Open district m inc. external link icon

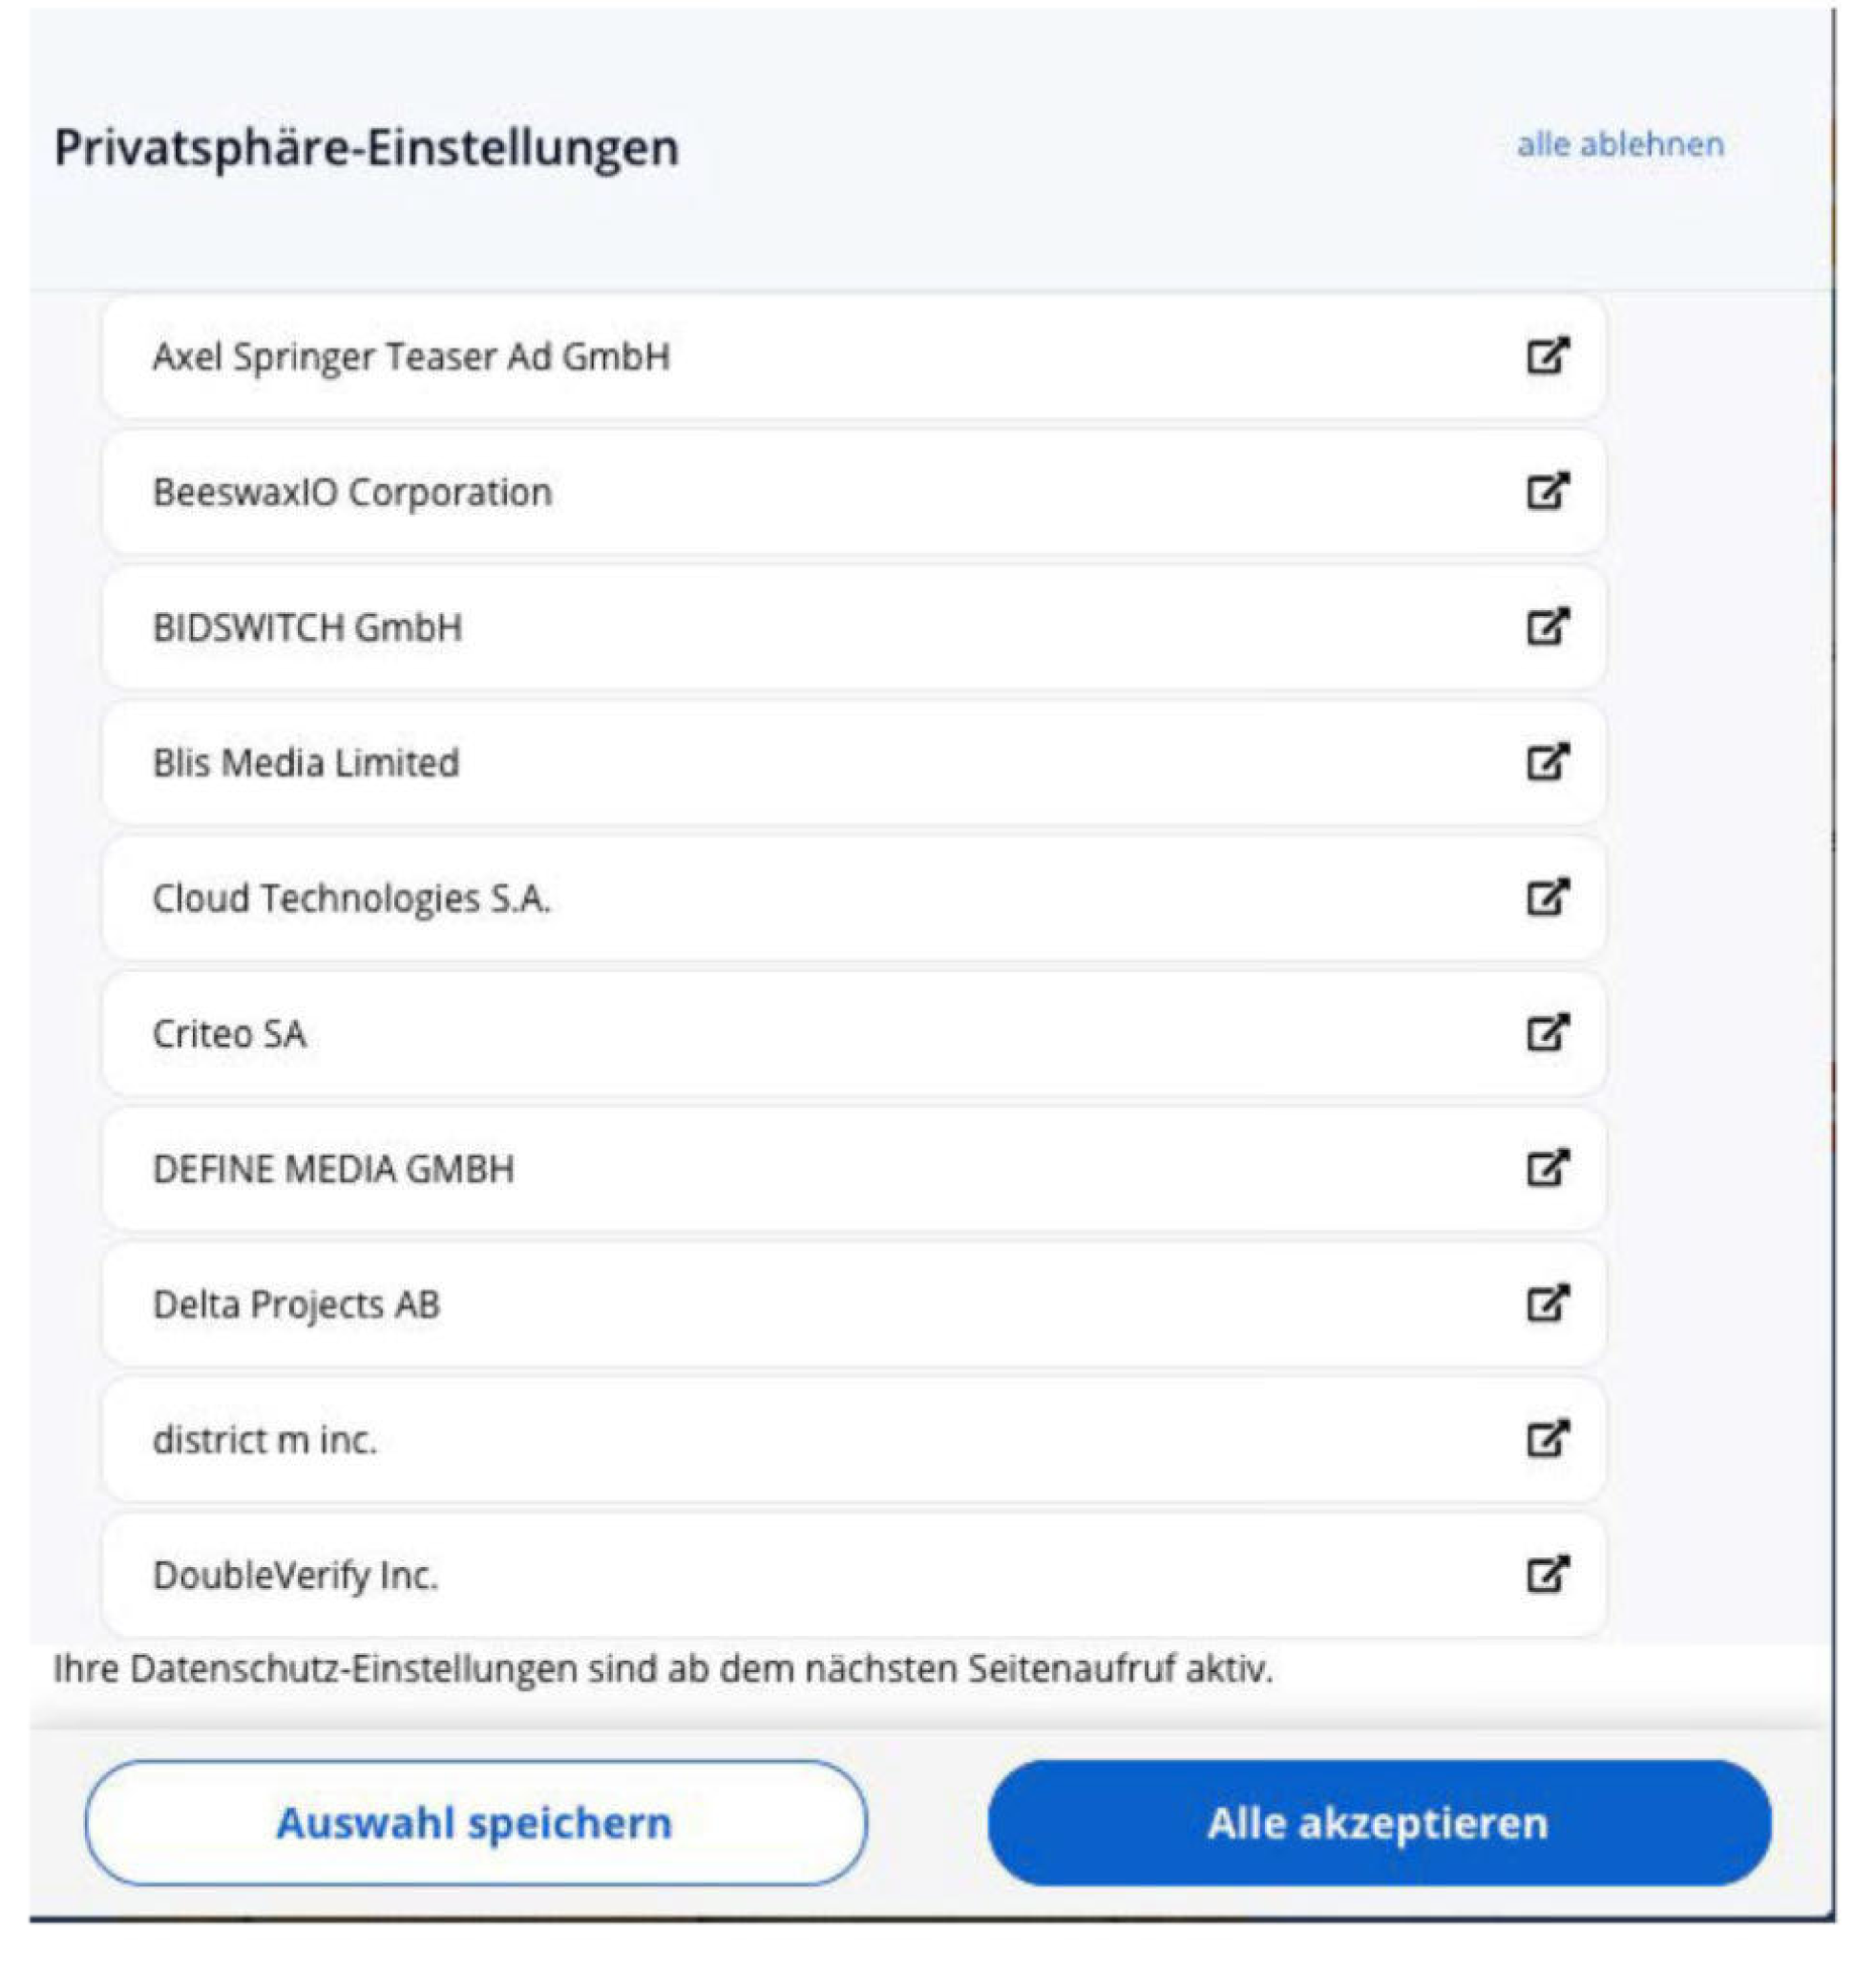(1546, 1439)
